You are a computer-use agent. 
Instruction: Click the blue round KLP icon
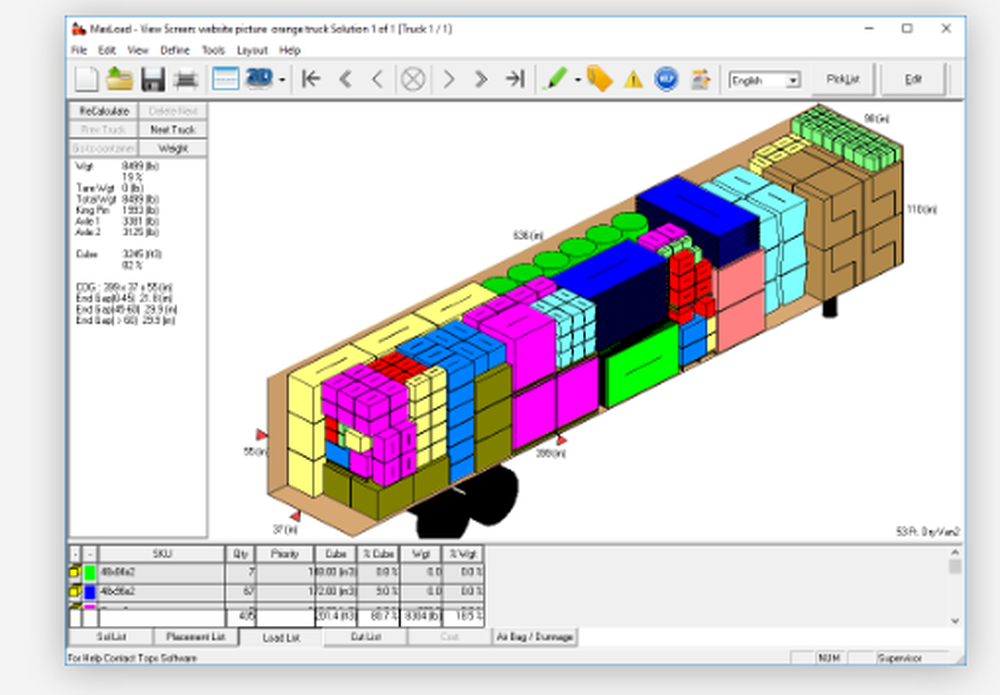pyautogui.click(x=666, y=79)
